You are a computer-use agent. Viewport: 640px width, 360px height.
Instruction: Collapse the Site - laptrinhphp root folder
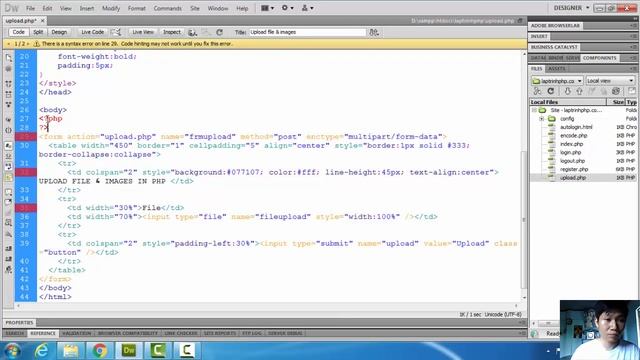[534, 110]
